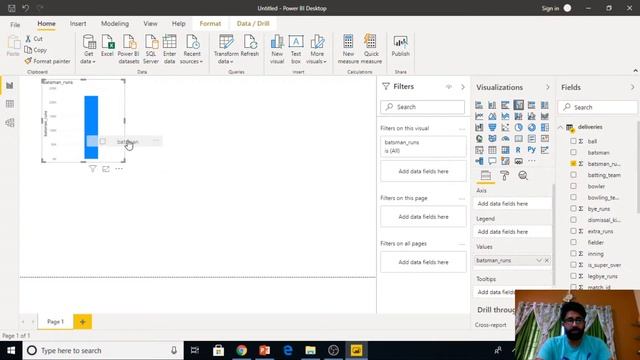Collapse the Fields pane
Viewport: 640px width, 360px height.
point(632,87)
